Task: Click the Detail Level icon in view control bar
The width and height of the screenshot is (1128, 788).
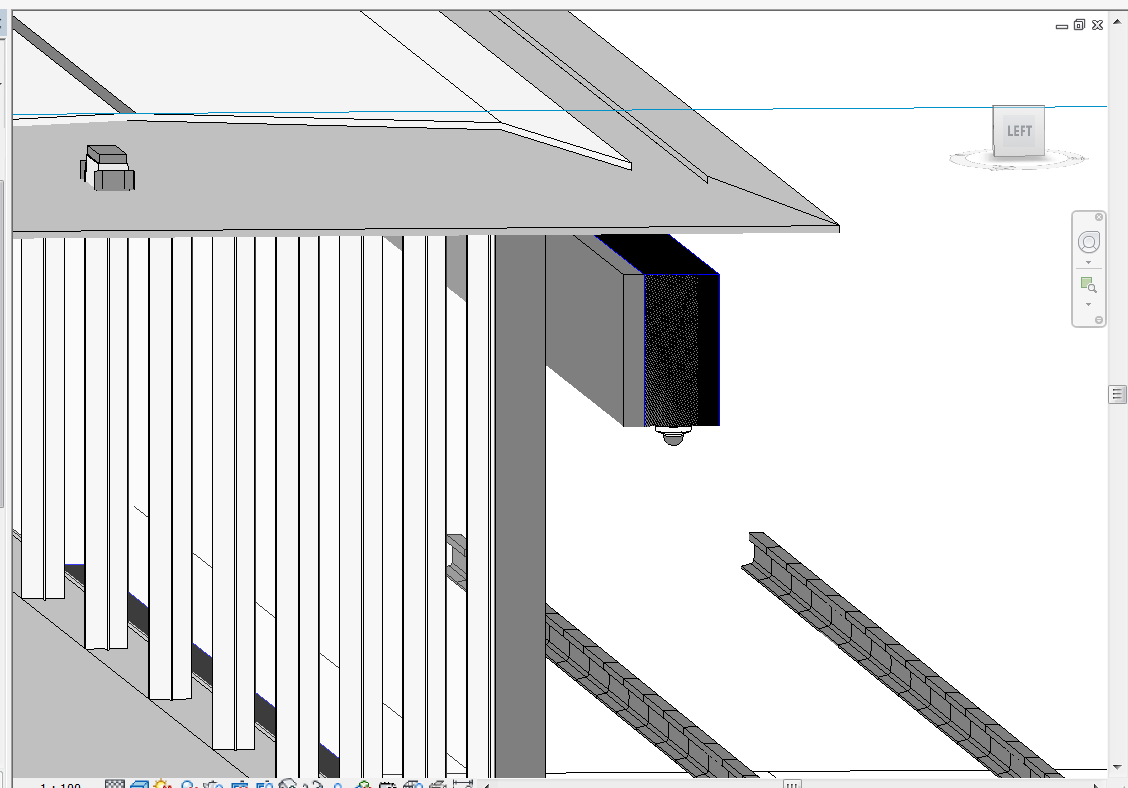Action: click(x=115, y=786)
